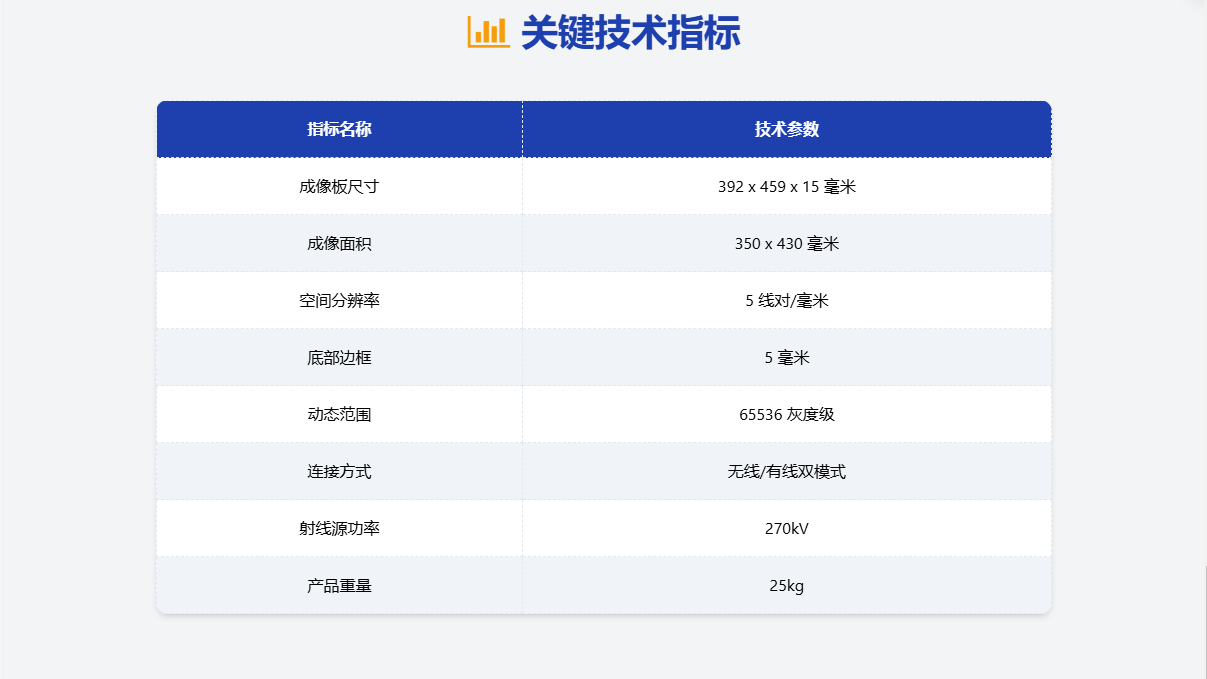Viewport: 1207px width, 679px height.
Task: Click the value 350 x 430 毫米
Action: coord(786,243)
